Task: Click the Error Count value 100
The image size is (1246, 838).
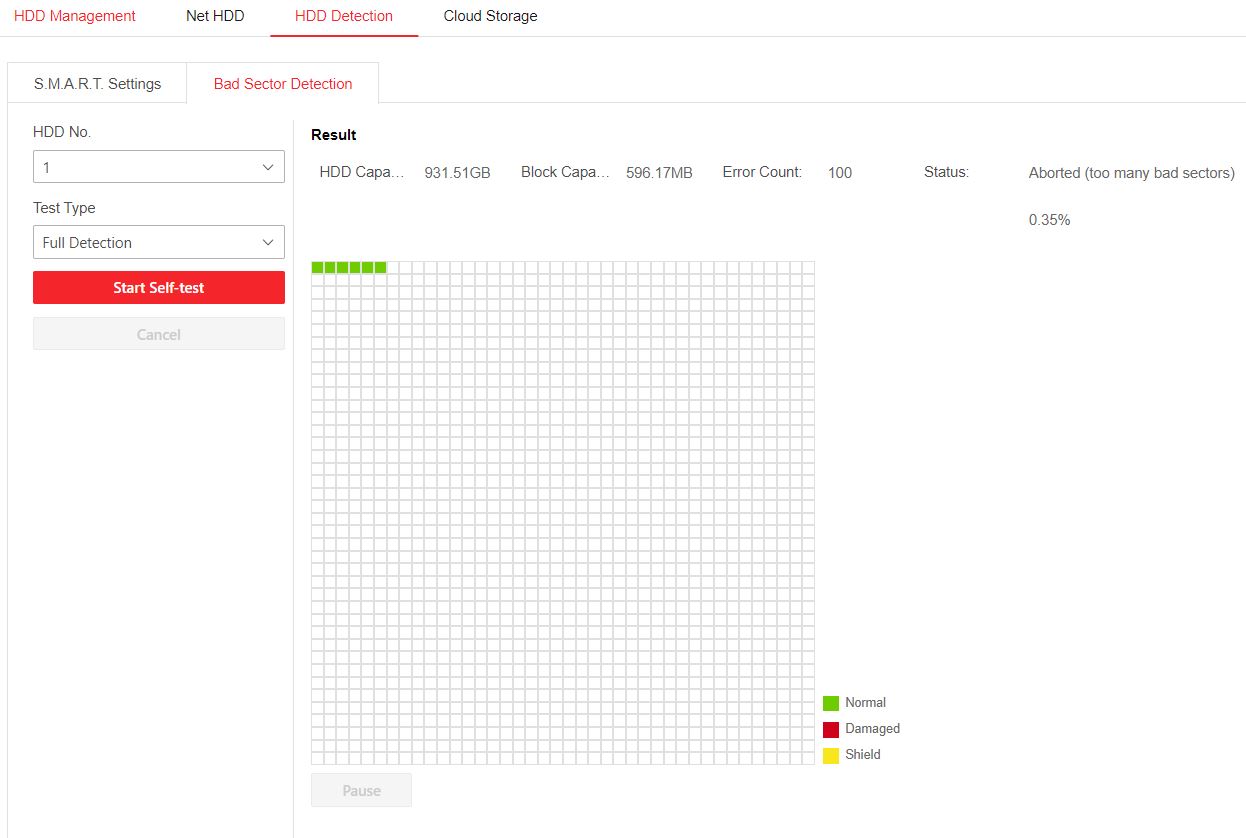Action: click(840, 173)
